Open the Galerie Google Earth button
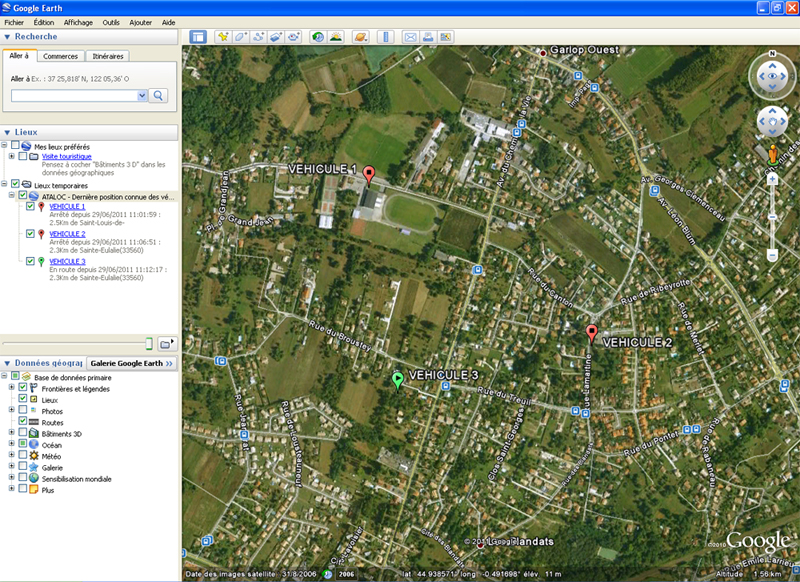The image size is (800, 582). click(x=132, y=363)
